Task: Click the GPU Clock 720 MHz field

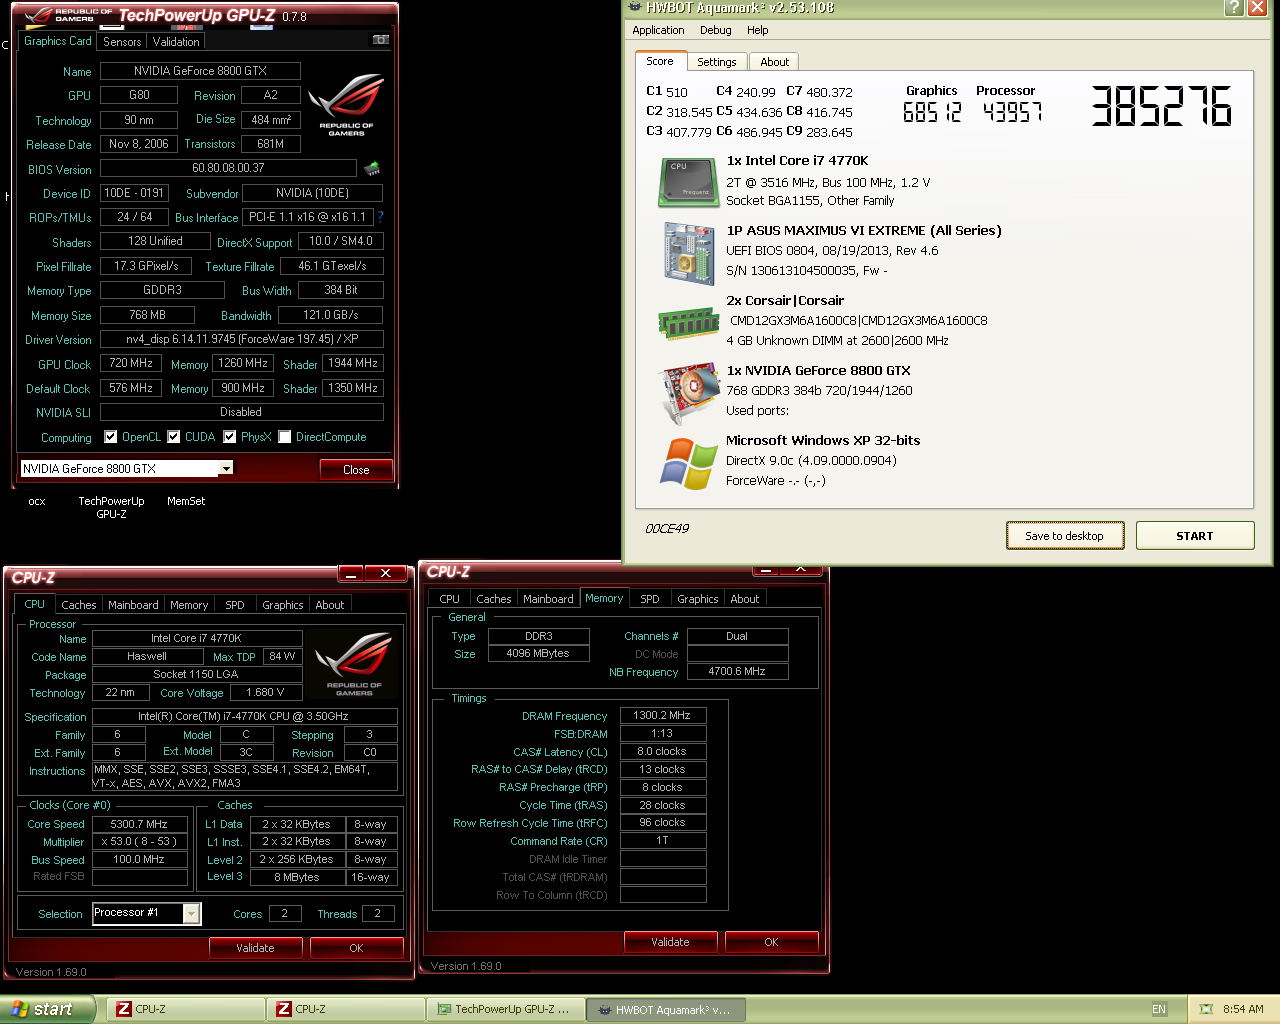Action: click(x=132, y=363)
